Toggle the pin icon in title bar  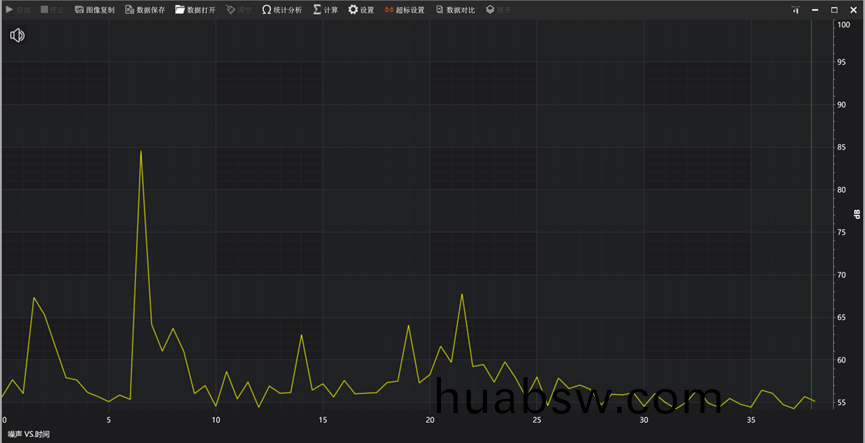(x=796, y=9)
